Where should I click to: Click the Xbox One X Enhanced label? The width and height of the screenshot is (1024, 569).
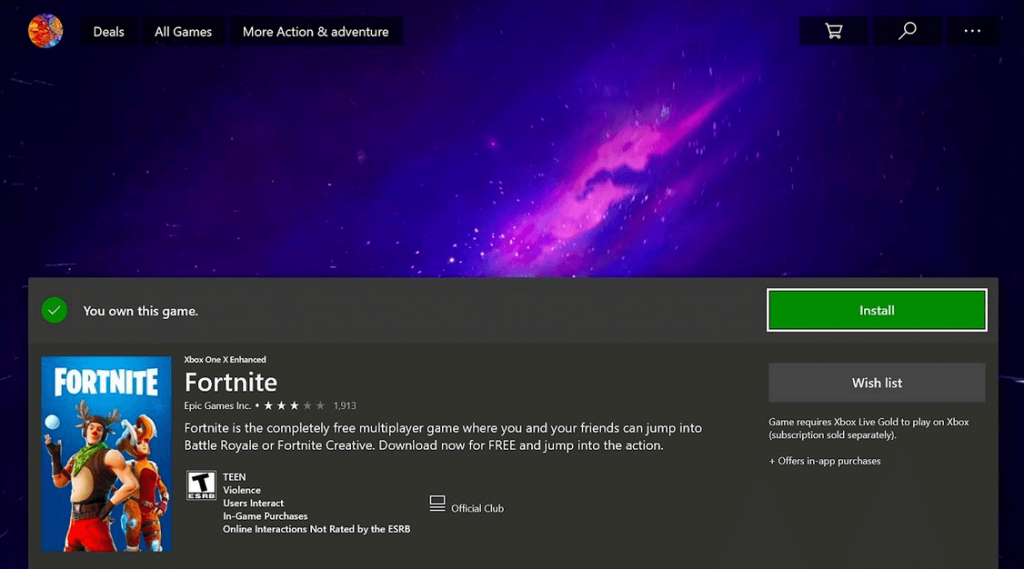coord(225,359)
